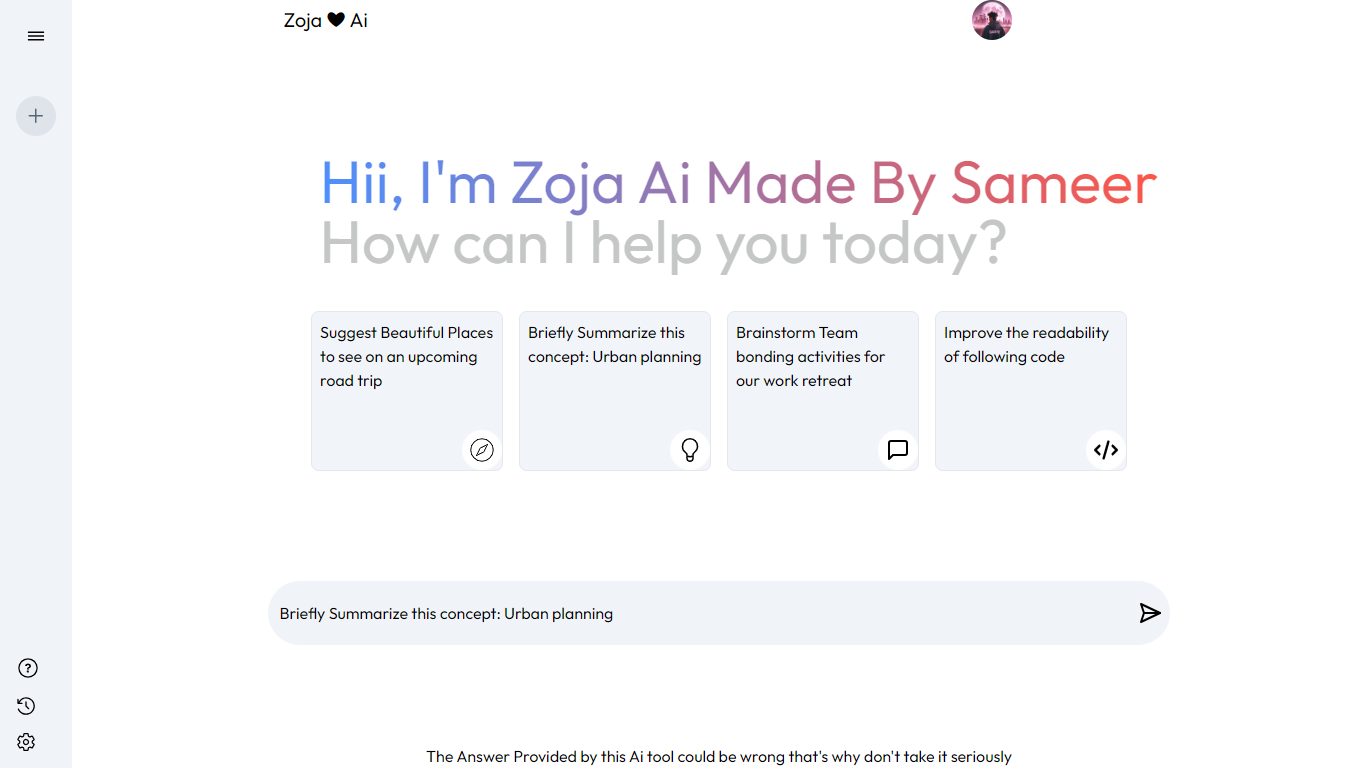Click the 'Hii, I'm Zoja Ai' gradient heading
This screenshot has height=768, width=1366.
[x=738, y=184]
